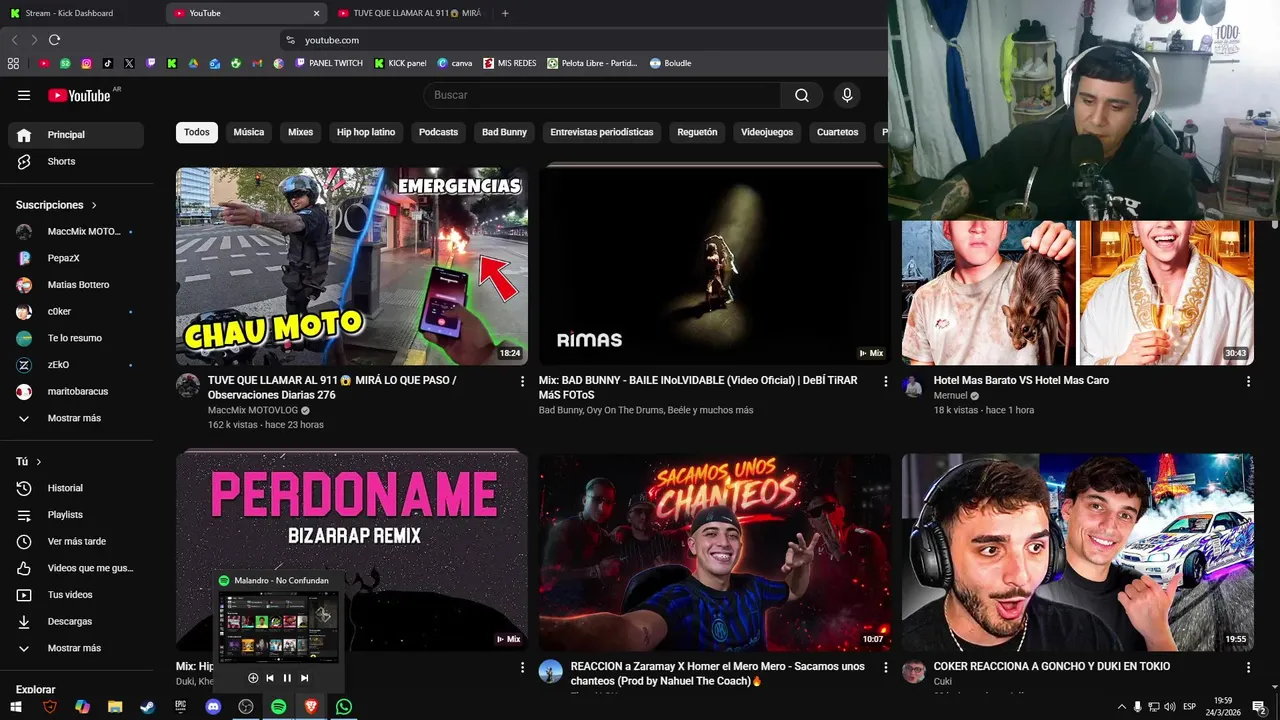Open the X bookmark icon
This screenshot has width=1280, height=720.
pyautogui.click(x=130, y=63)
